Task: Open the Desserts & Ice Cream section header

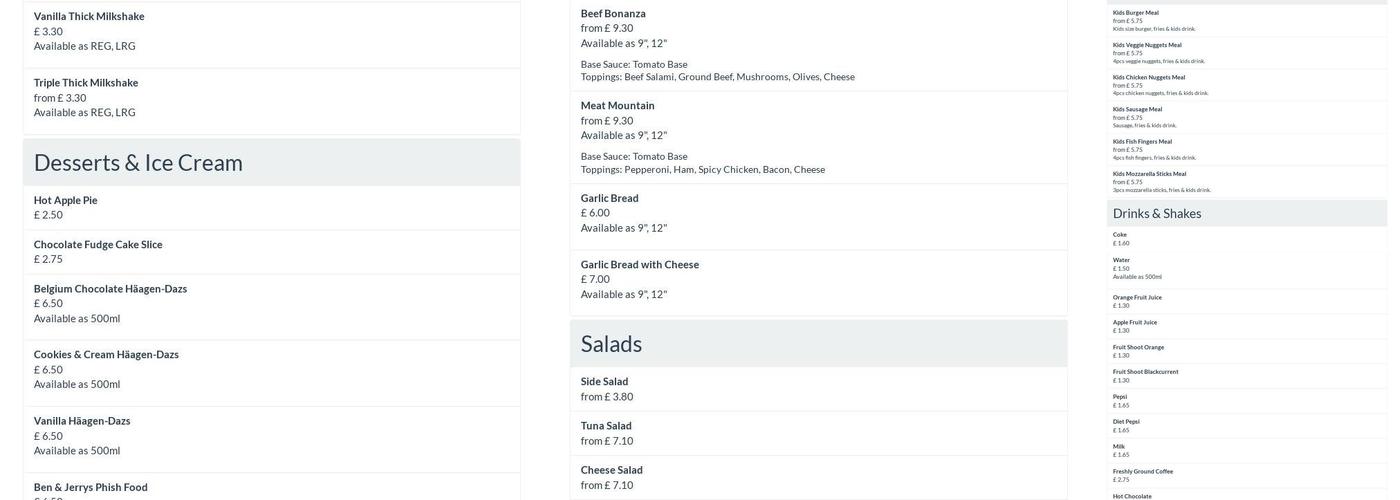Action: pyautogui.click(x=138, y=162)
